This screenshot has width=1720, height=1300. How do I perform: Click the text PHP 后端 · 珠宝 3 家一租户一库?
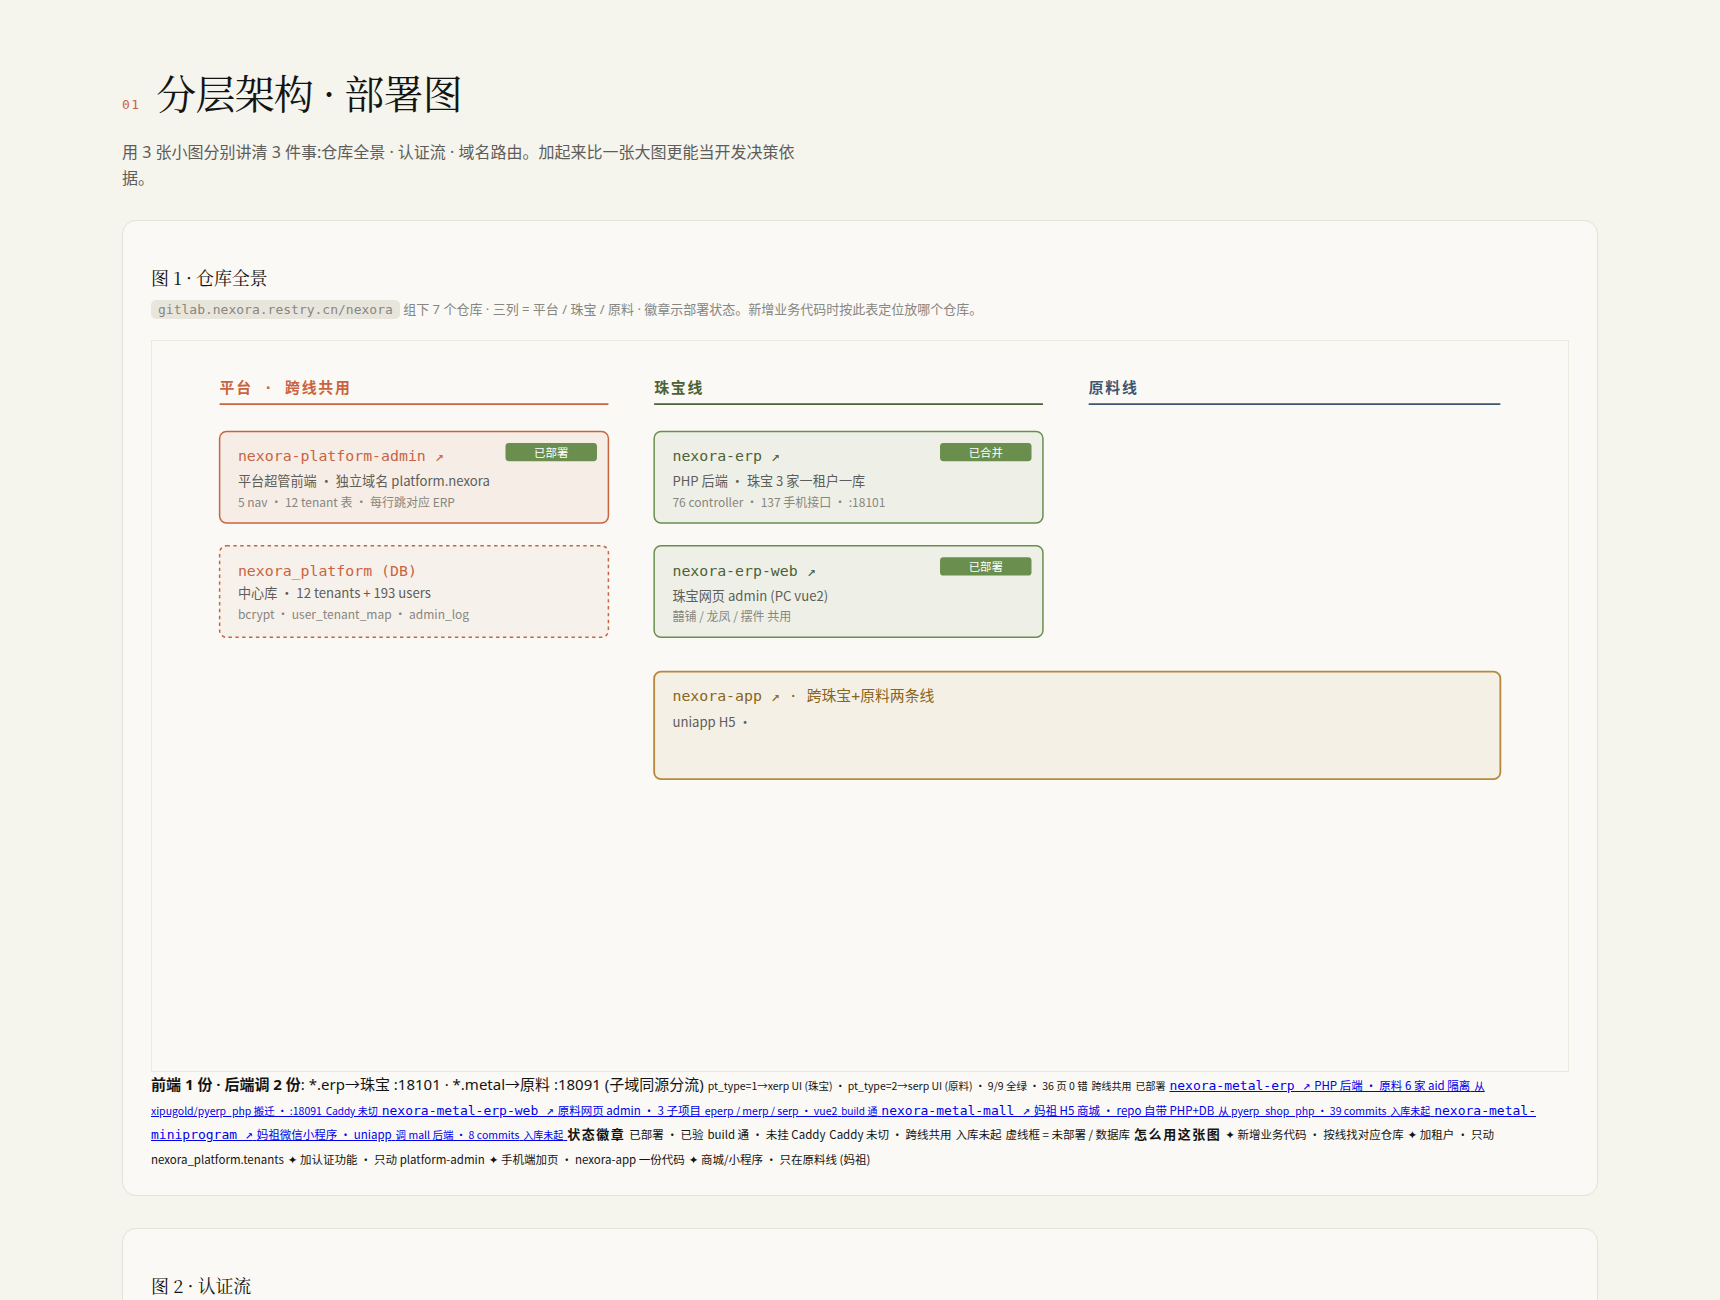(768, 481)
